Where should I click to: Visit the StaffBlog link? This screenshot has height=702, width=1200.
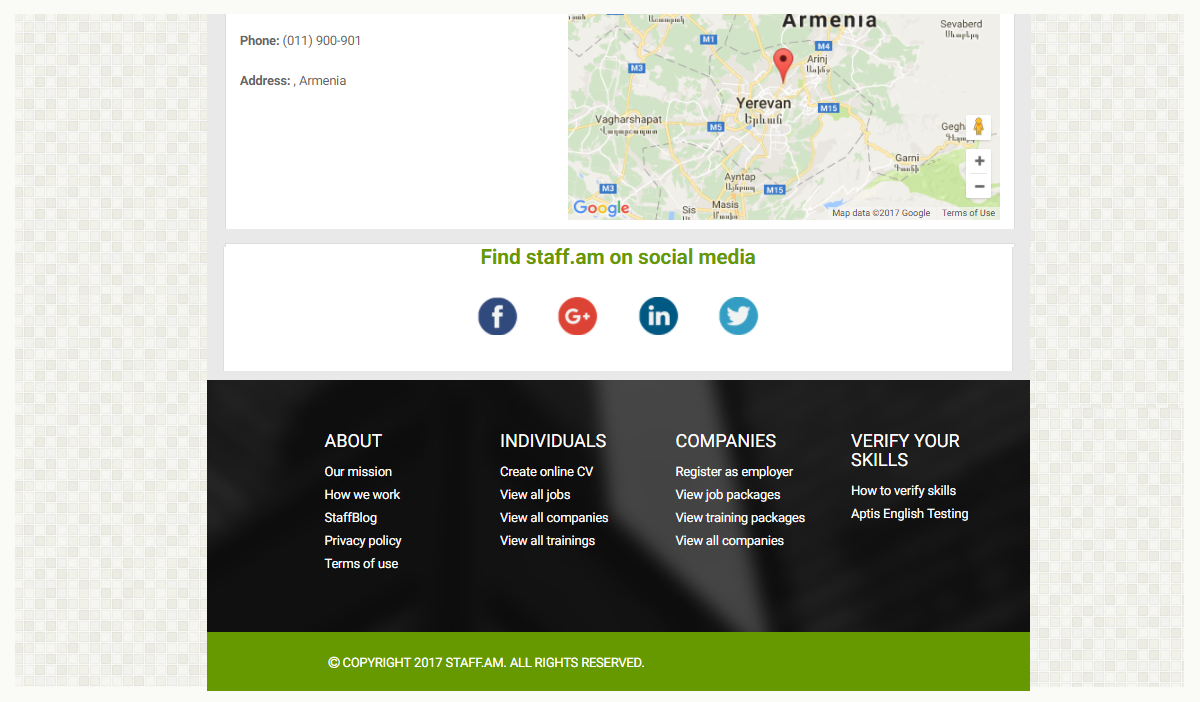point(351,518)
